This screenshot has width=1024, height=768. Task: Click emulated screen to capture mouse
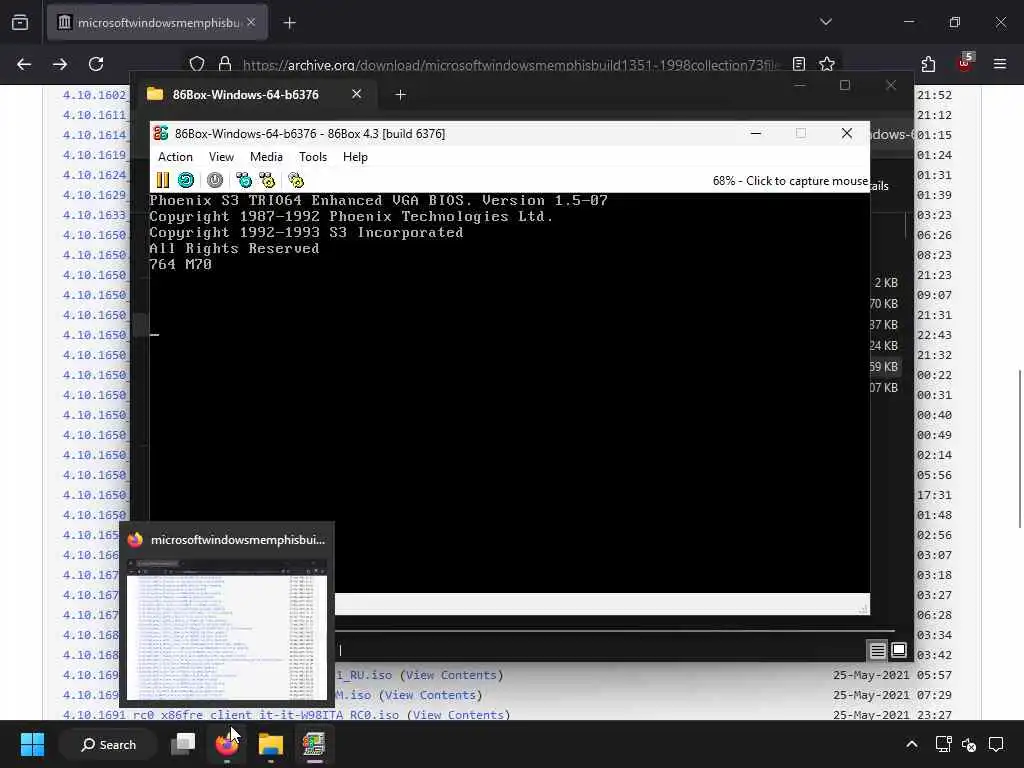[509, 392]
